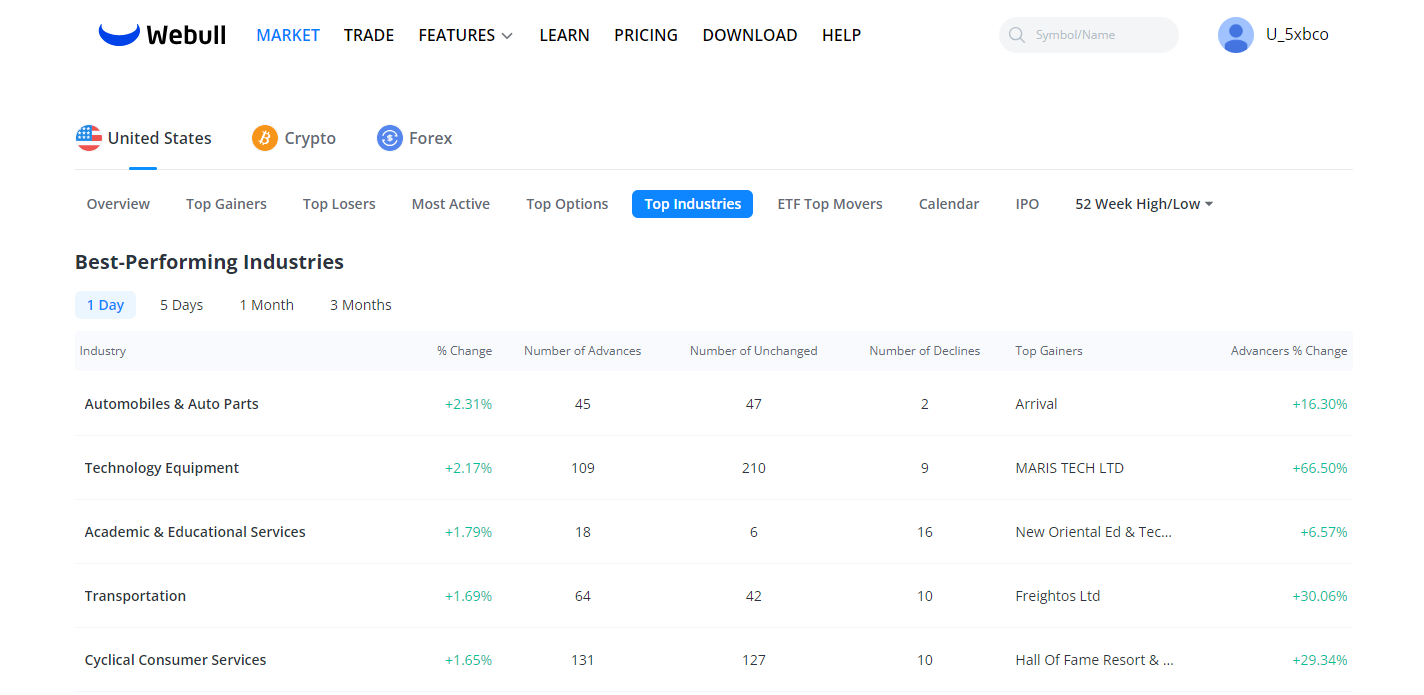Select the 1 Month period
Viewport: 1424px width, 695px height.
[x=266, y=305]
